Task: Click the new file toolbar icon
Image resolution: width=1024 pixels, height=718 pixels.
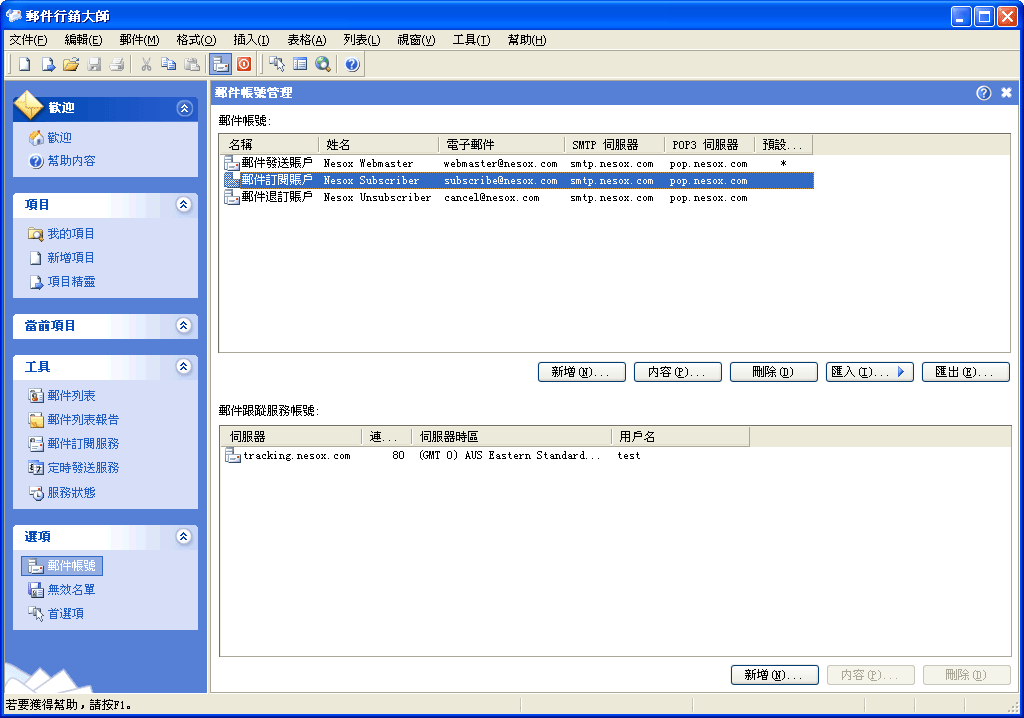Action: point(25,64)
